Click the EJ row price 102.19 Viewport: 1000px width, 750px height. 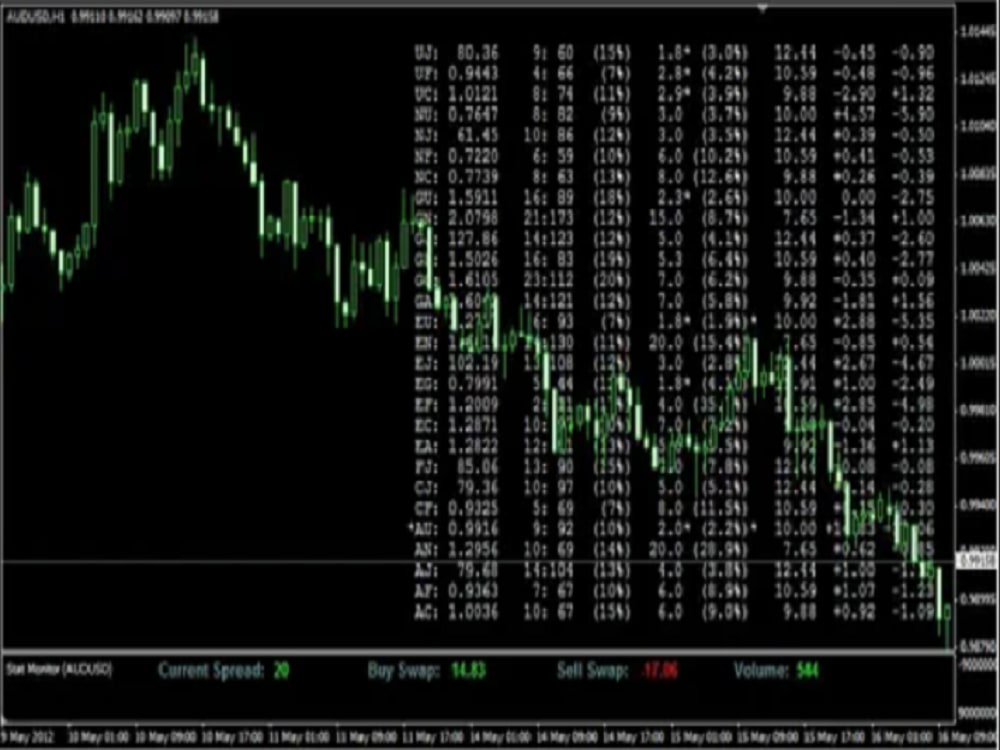pyautogui.click(x=473, y=364)
